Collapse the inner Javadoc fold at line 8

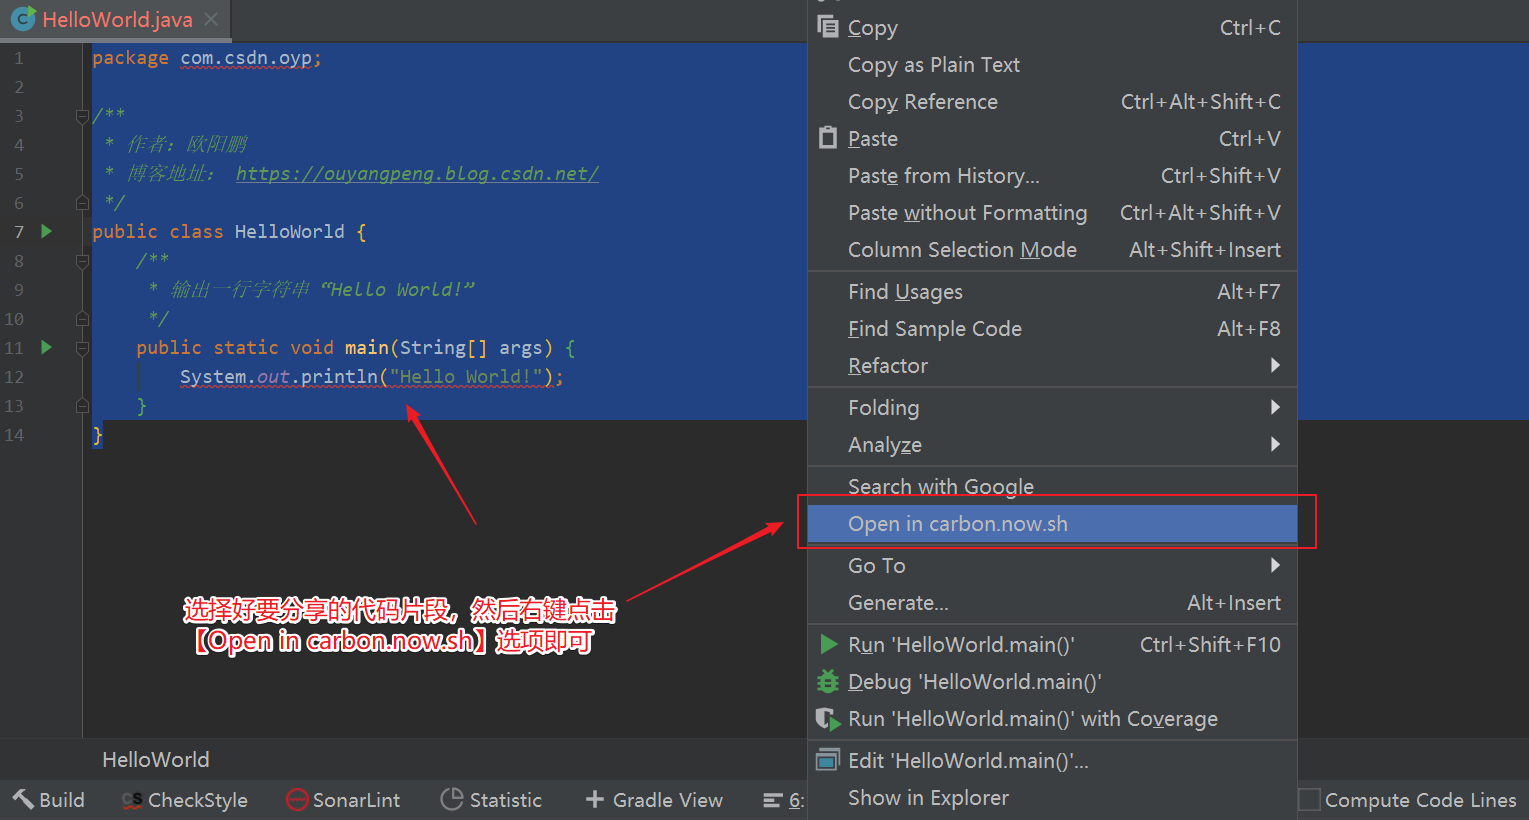(x=83, y=261)
